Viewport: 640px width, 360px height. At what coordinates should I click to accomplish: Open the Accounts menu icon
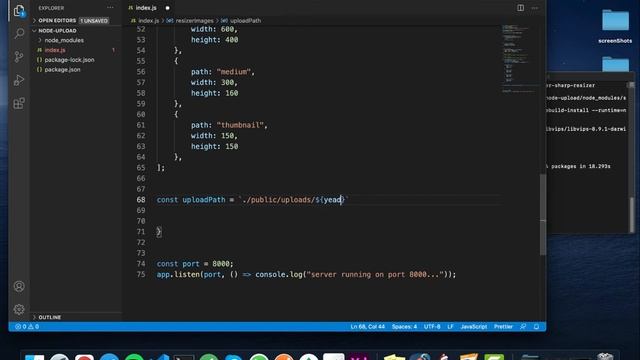19,286
